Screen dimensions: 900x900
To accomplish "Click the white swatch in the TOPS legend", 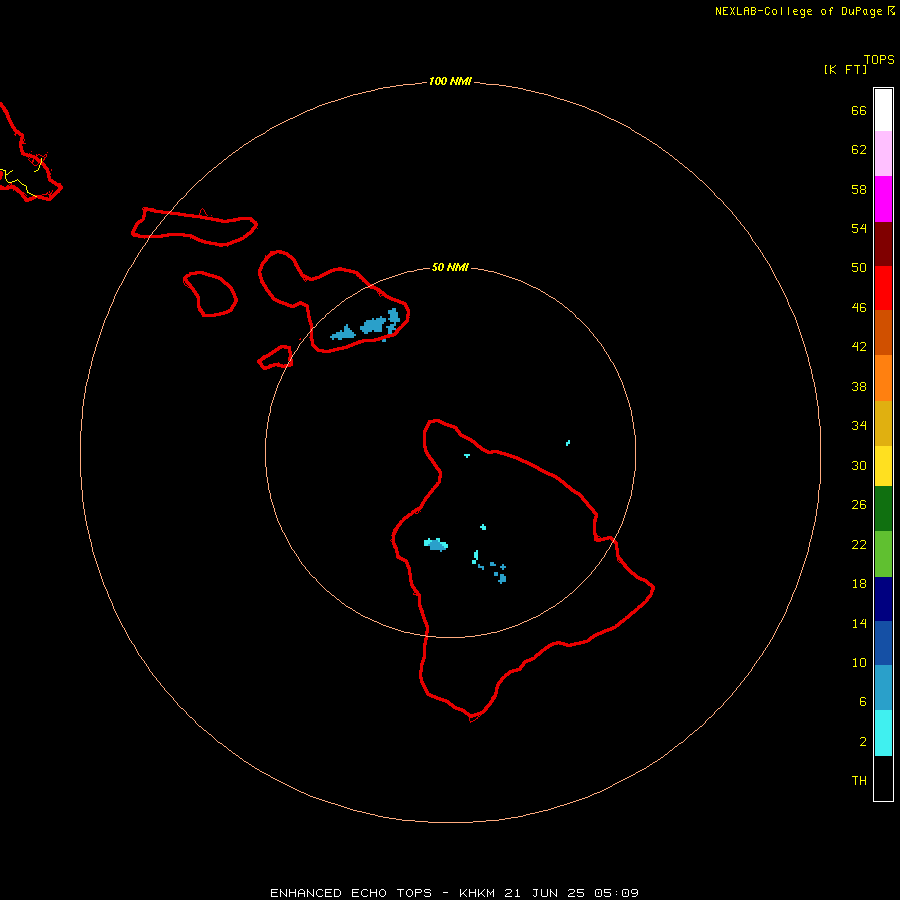I will (883, 110).
